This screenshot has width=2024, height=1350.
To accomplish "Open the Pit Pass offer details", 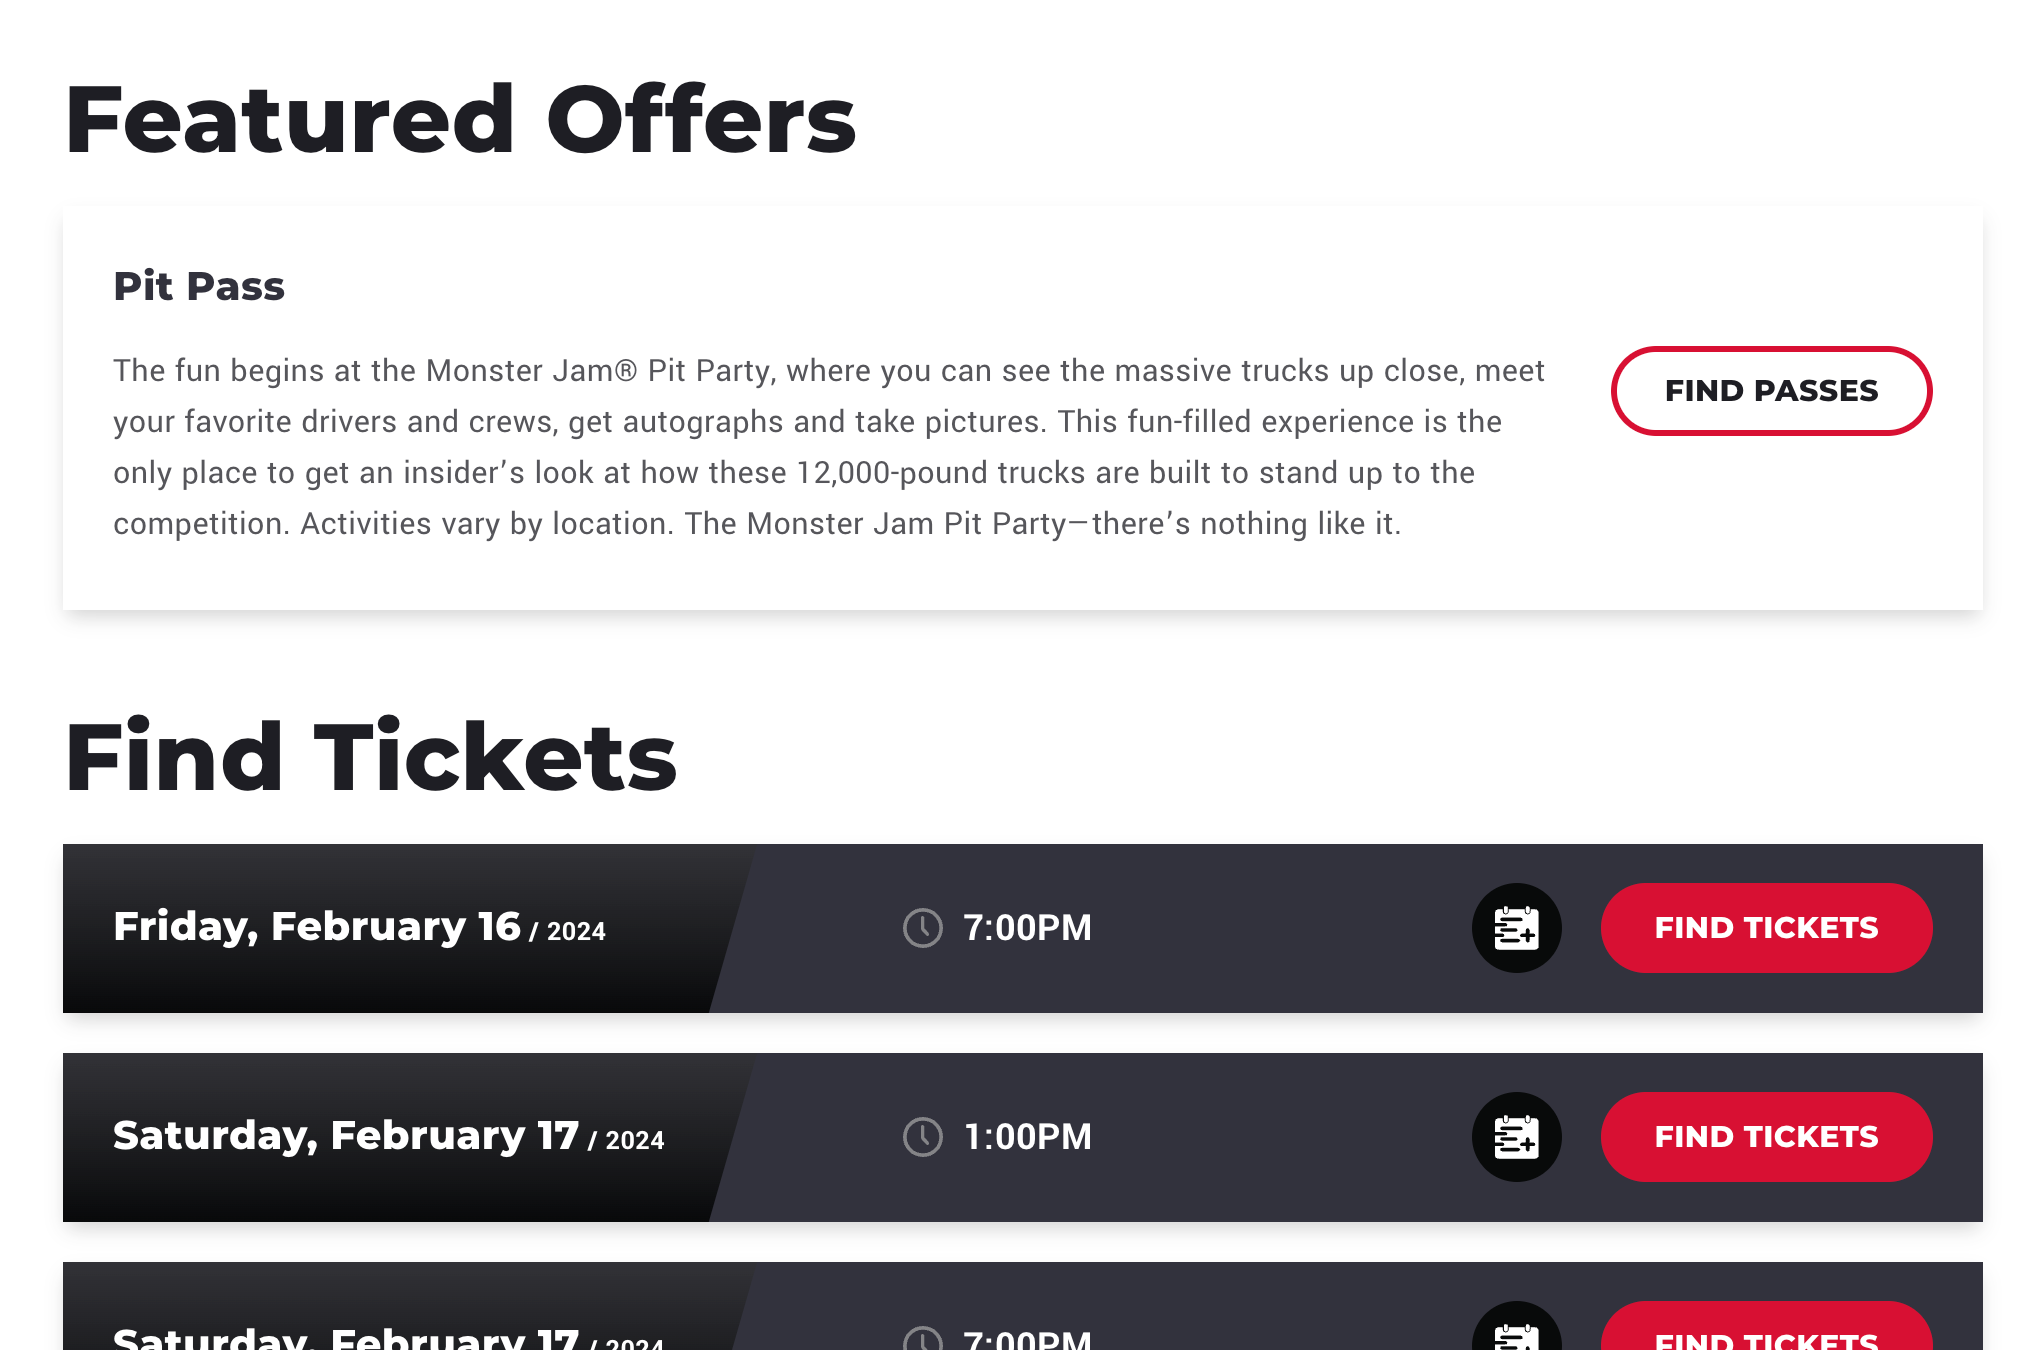I will point(198,285).
